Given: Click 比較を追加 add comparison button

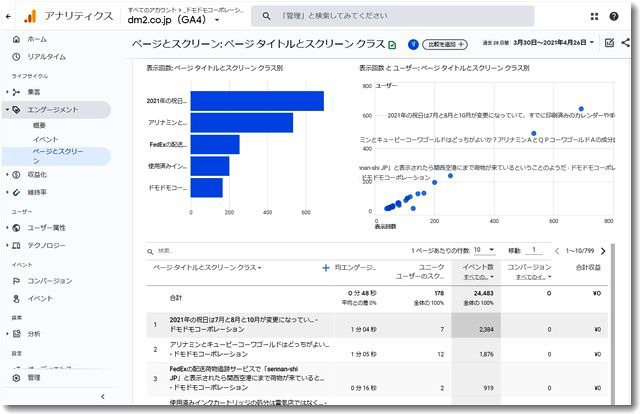Looking at the screenshot, I should pos(445,45).
